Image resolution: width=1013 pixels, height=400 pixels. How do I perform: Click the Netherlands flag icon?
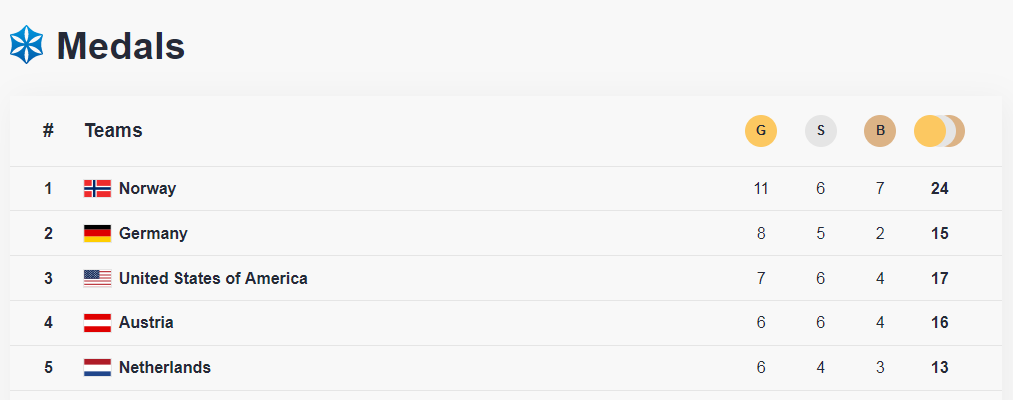click(97, 368)
